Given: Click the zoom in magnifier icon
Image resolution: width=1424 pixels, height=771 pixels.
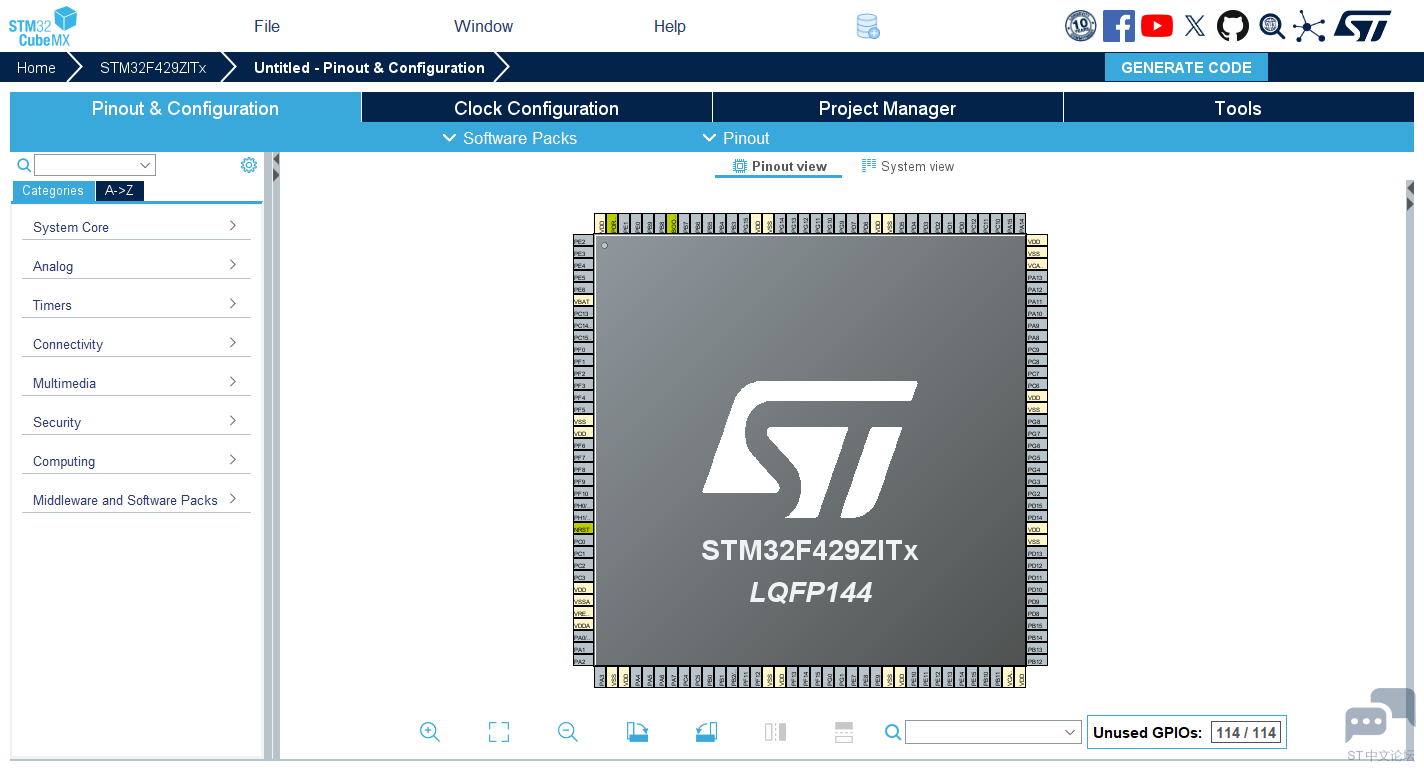Looking at the screenshot, I should tap(430, 732).
